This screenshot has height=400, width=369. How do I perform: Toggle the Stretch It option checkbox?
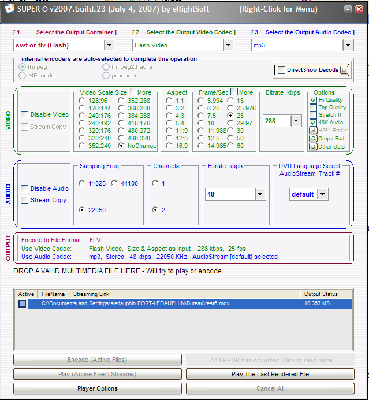[x=313, y=115]
